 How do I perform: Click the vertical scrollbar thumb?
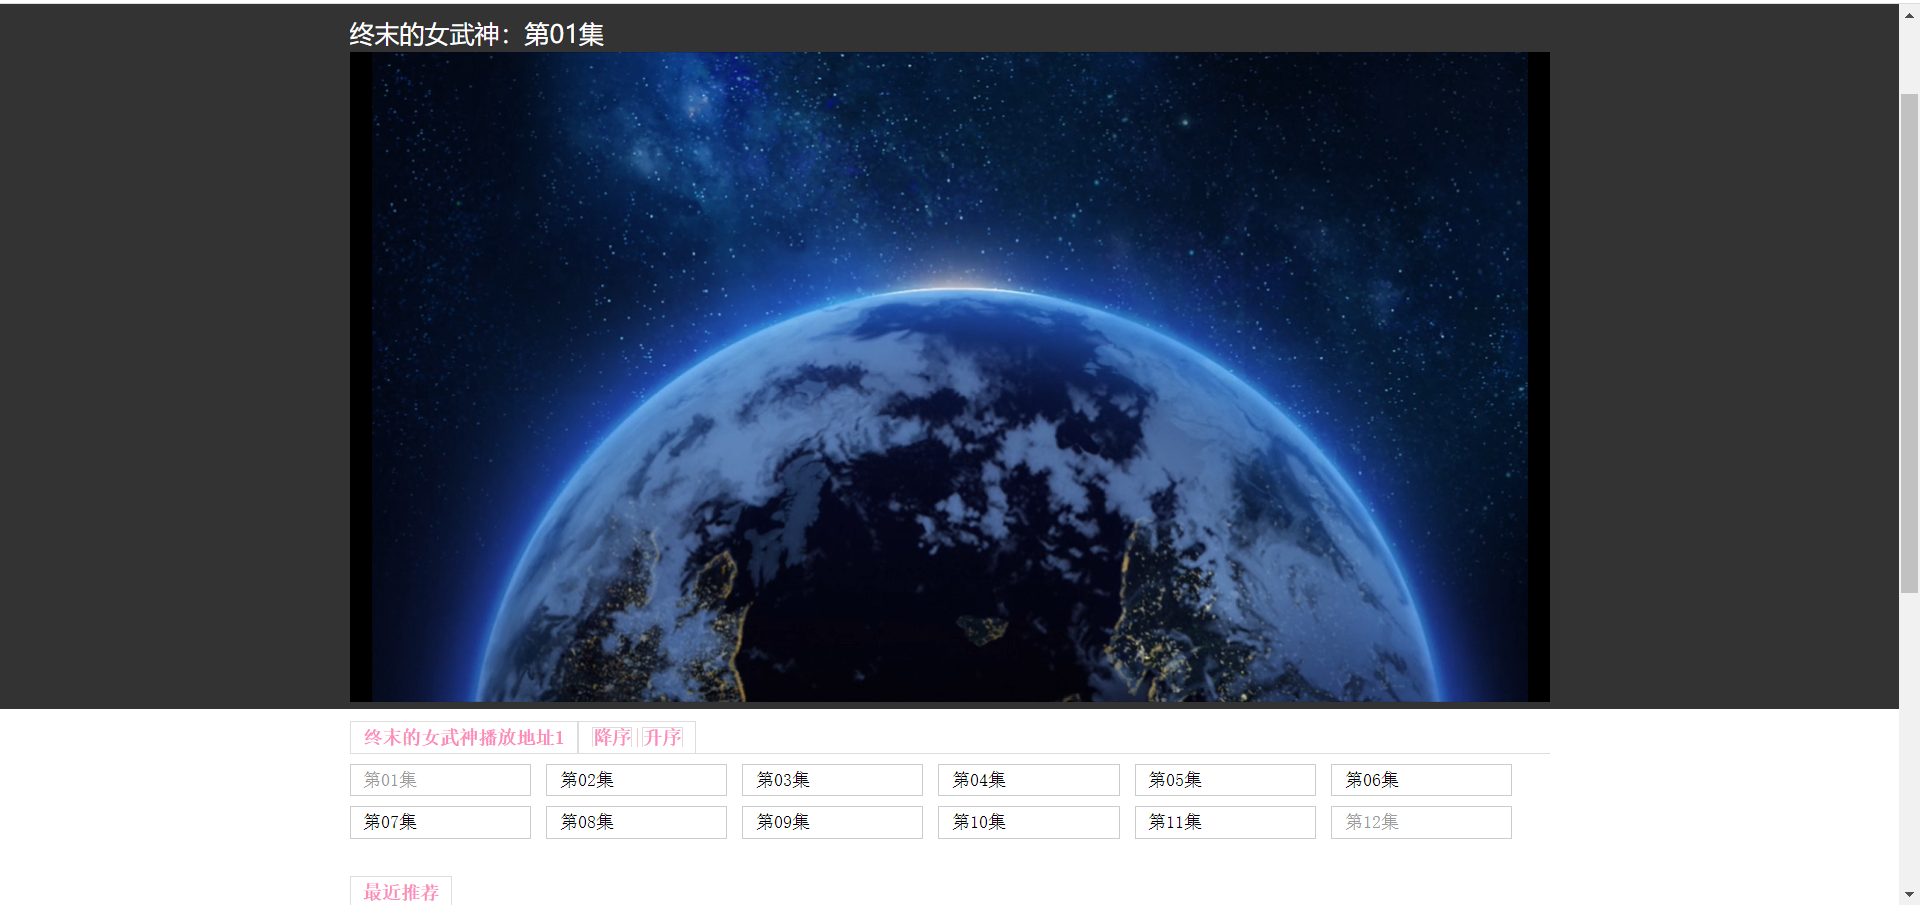click(x=1909, y=343)
